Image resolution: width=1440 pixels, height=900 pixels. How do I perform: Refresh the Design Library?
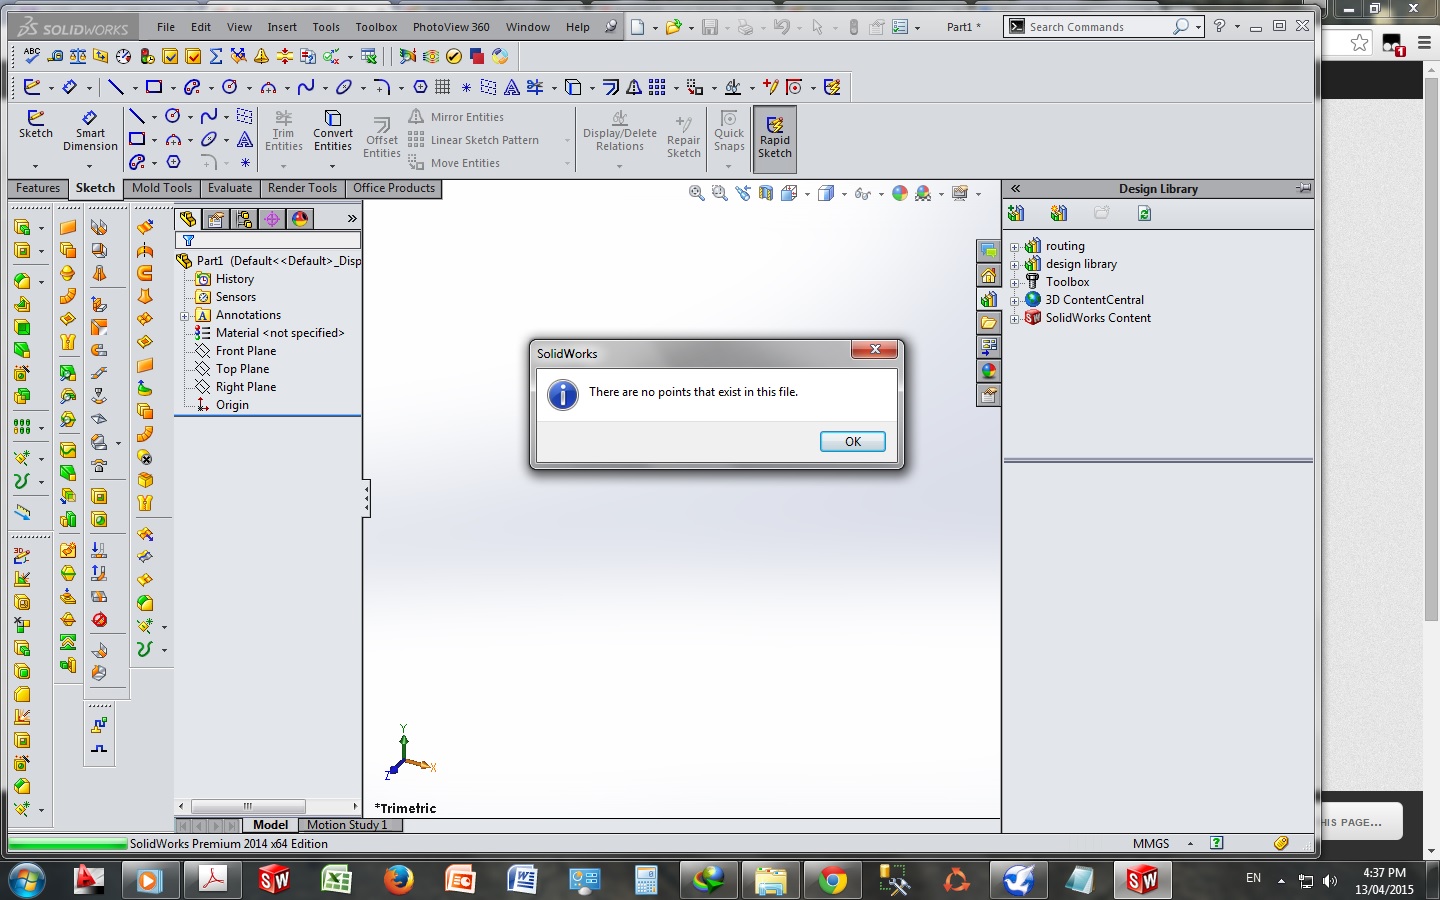[1144, 213]
